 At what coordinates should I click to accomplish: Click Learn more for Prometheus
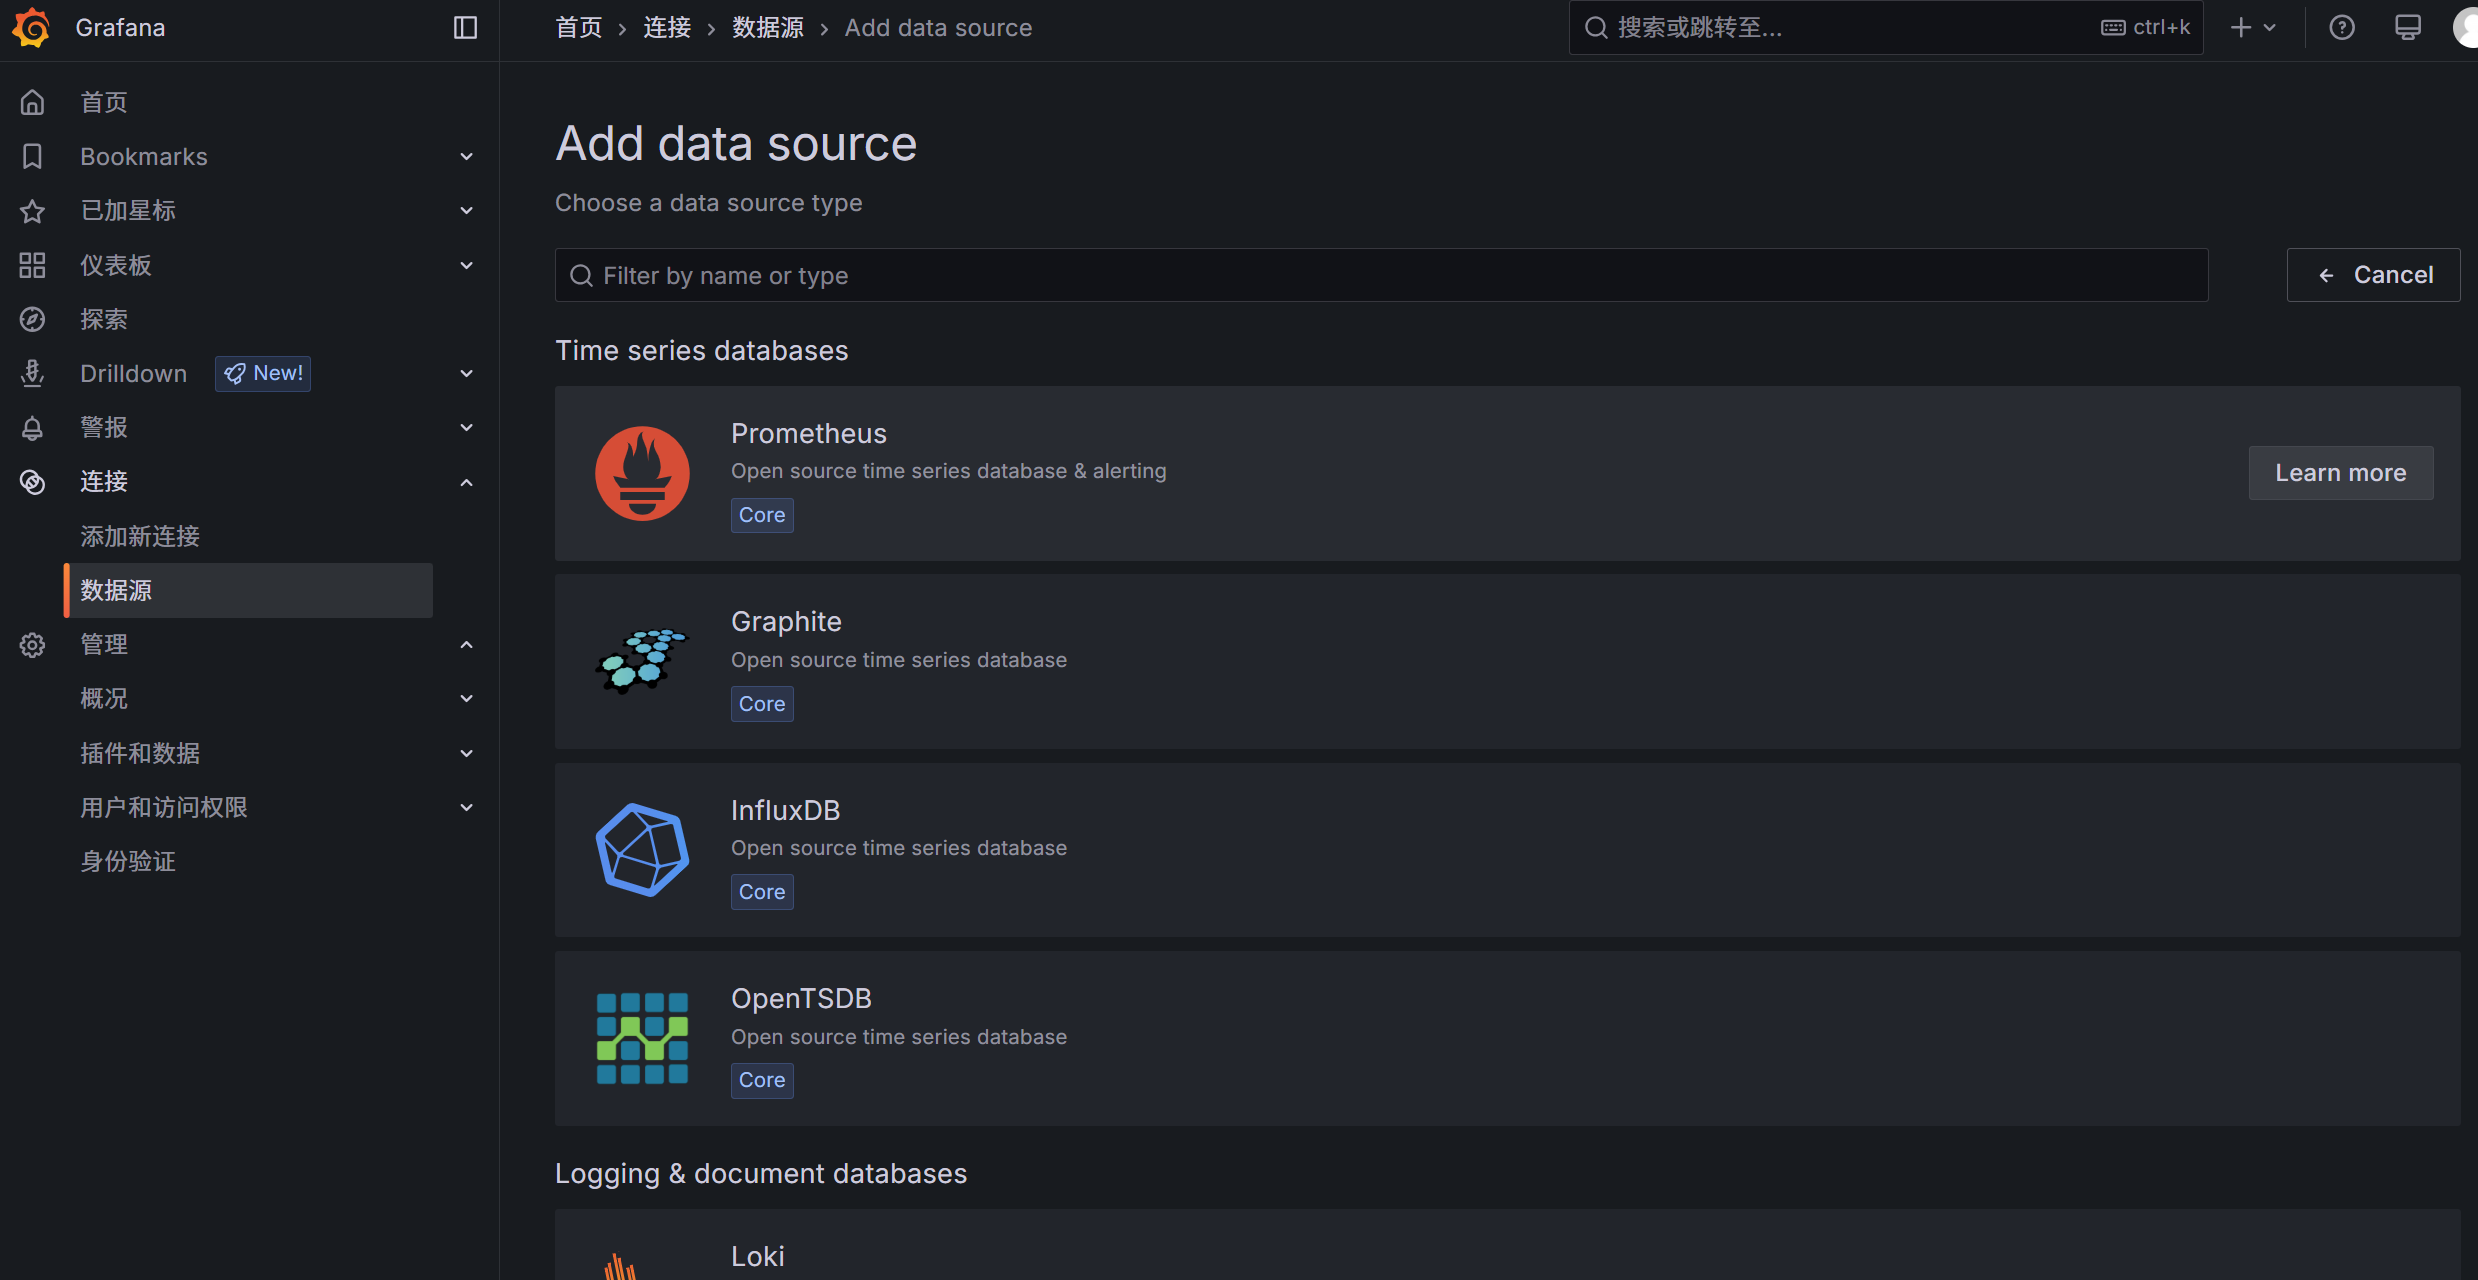2340,473
